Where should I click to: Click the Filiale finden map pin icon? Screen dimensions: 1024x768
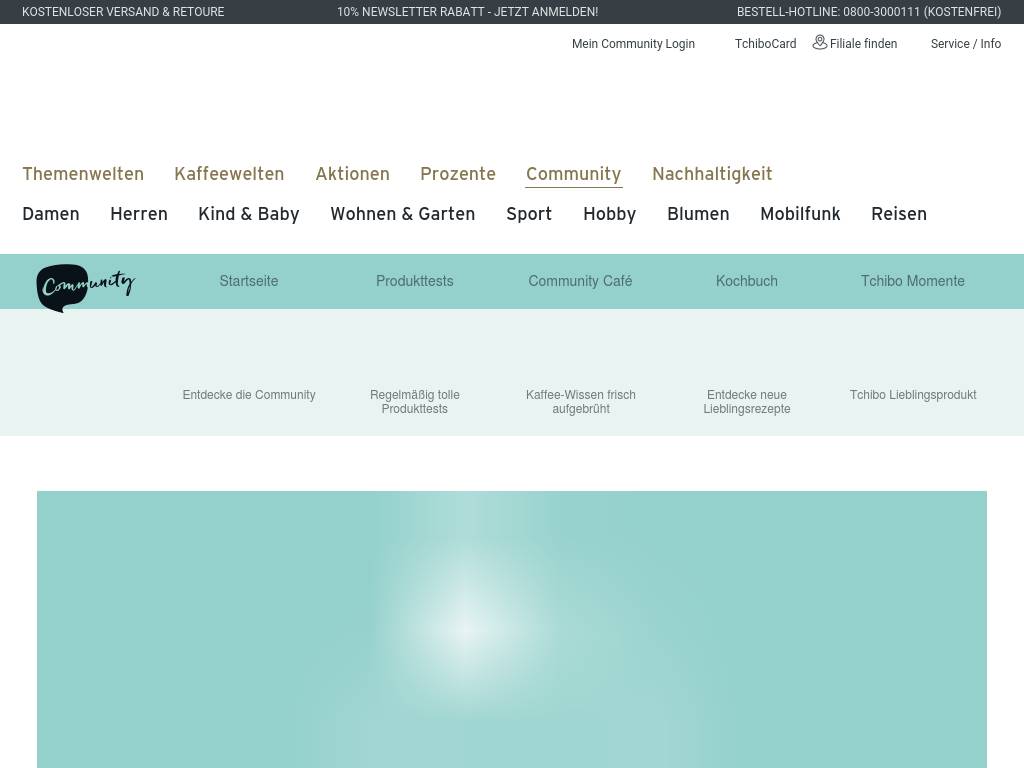pyautogui.click(x=820, y=42)
